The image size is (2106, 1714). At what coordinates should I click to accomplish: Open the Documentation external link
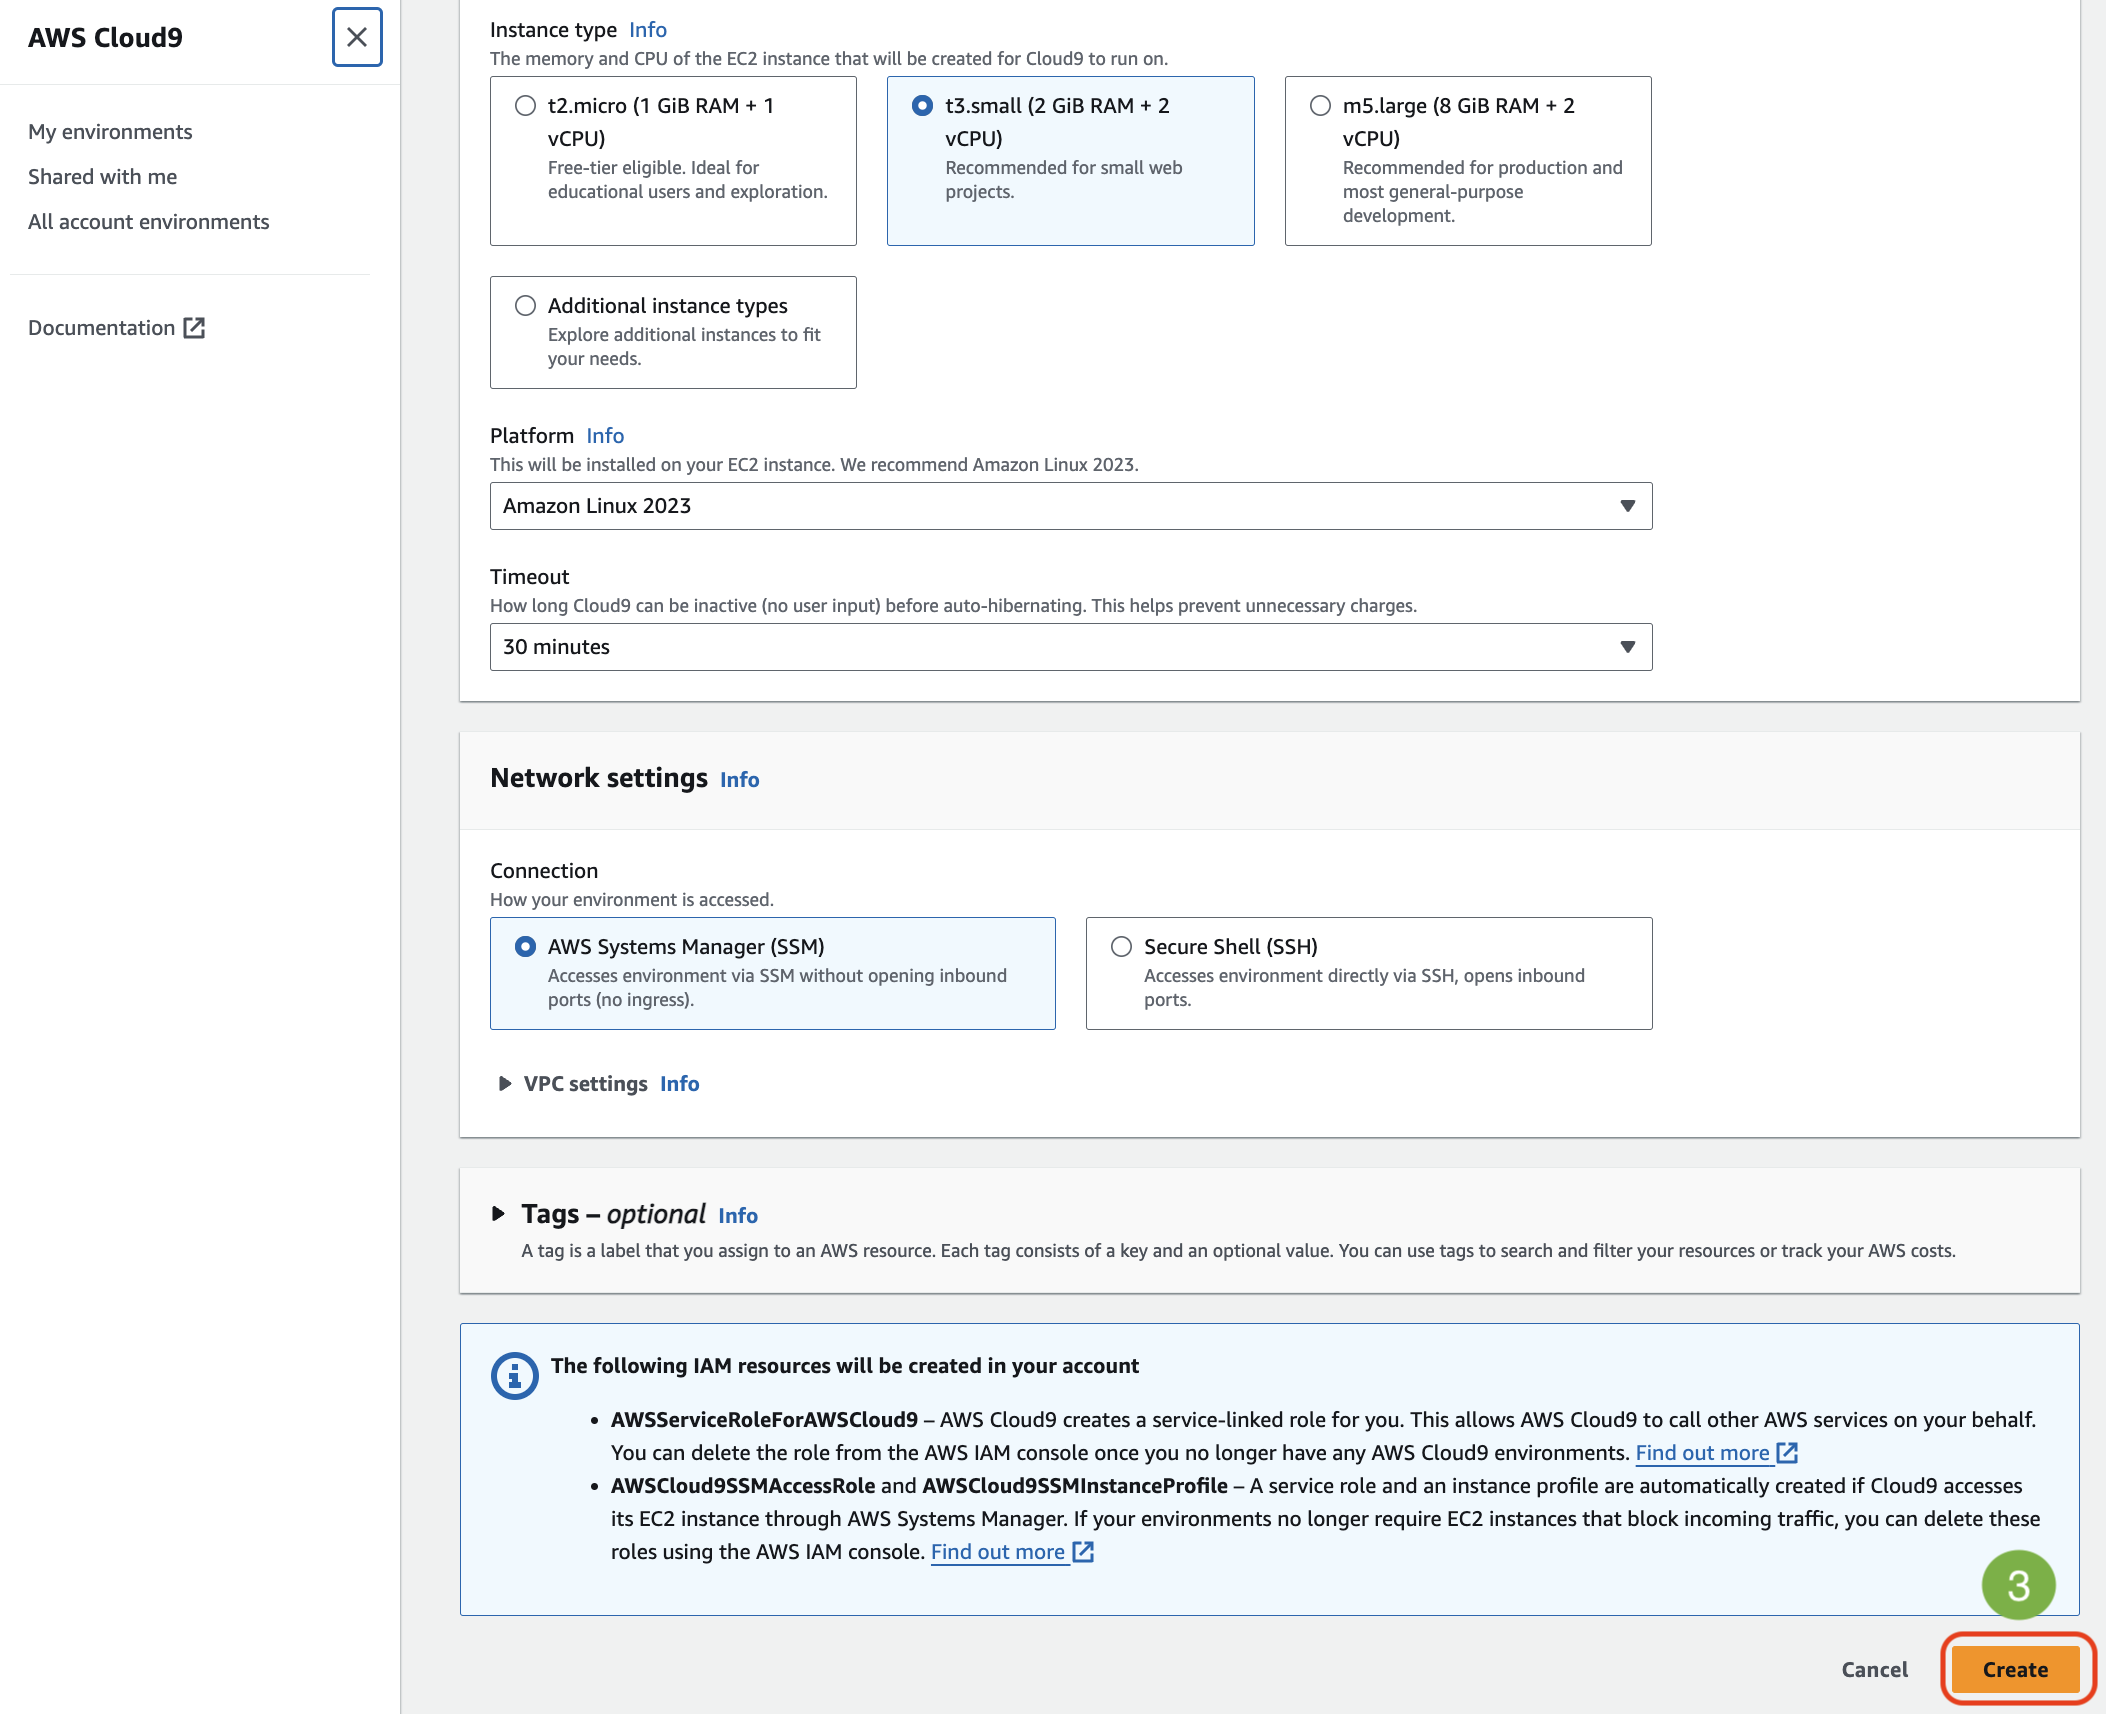pos(116,328)
